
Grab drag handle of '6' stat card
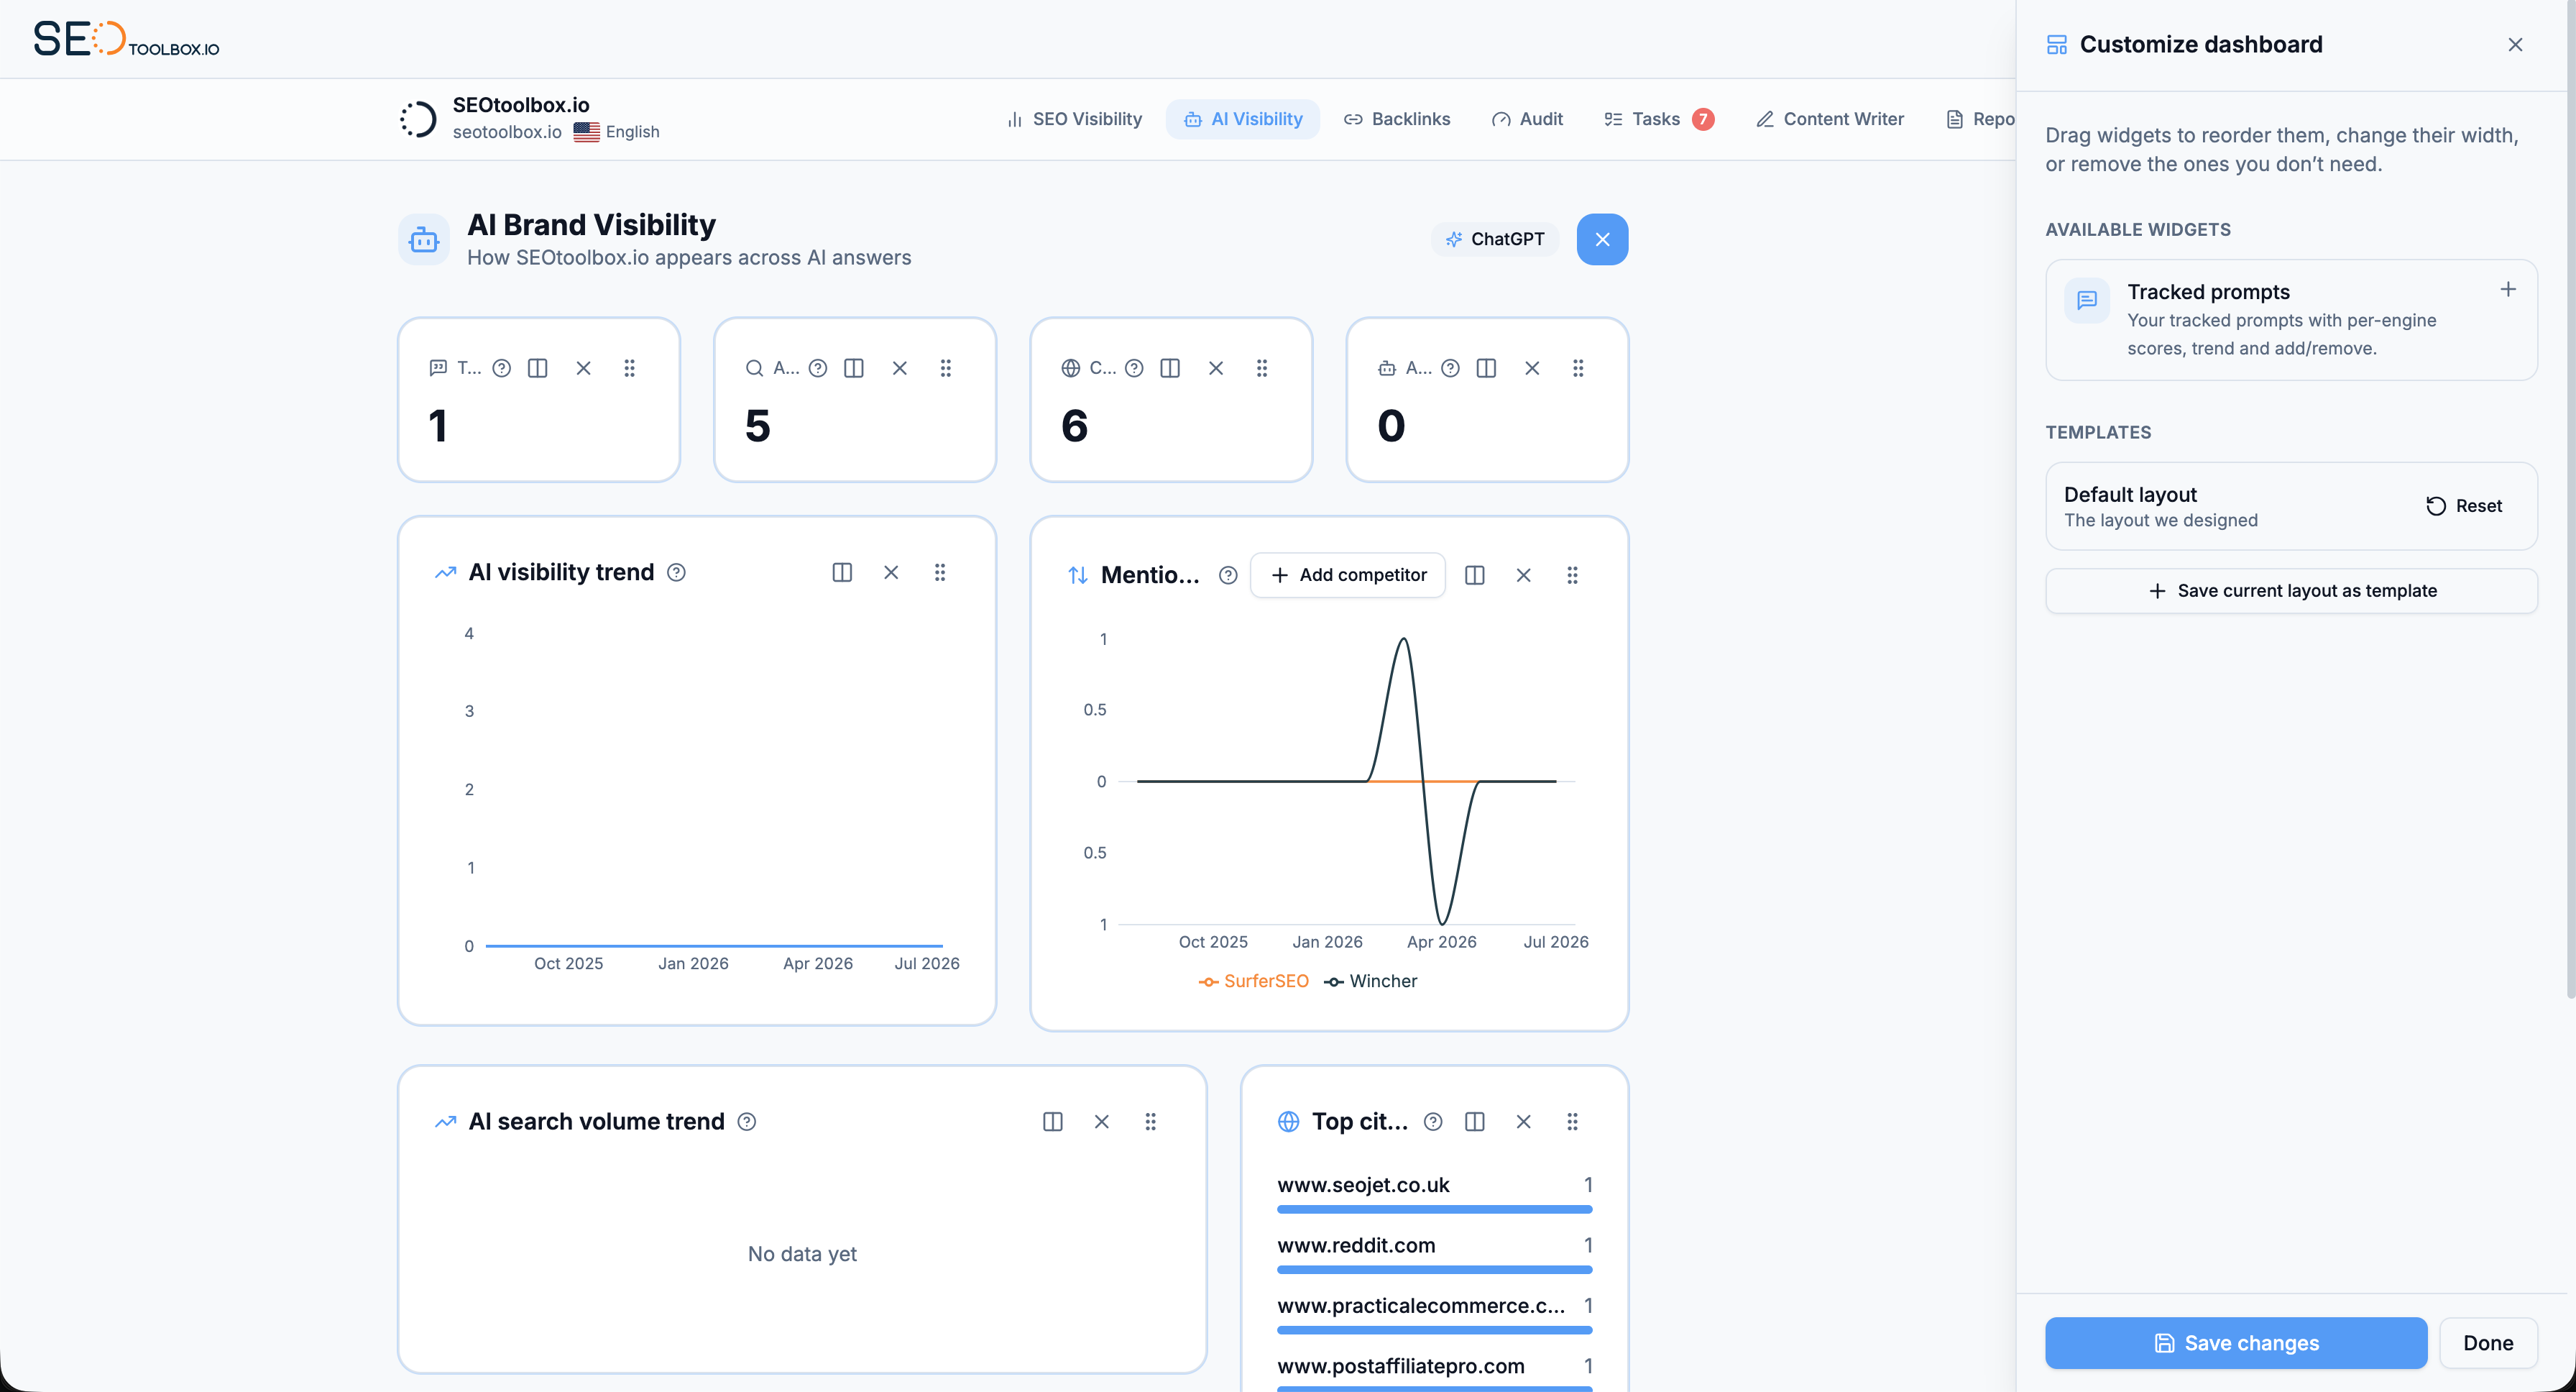coord(1262,368)
